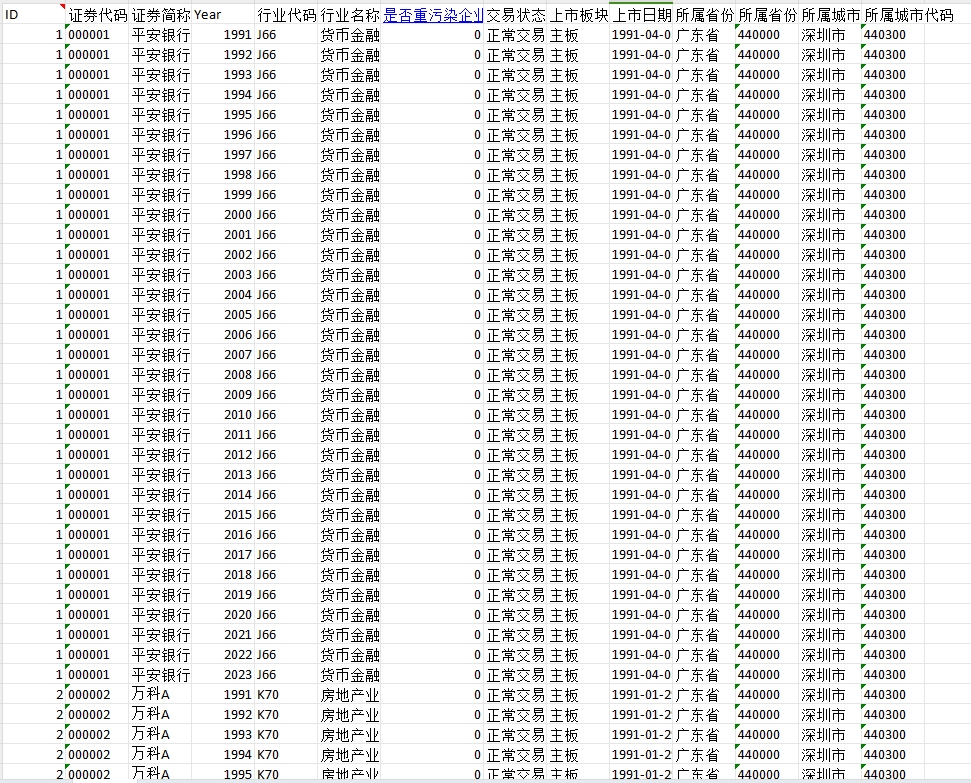Select the 平安银行 cell in the 2022 row
Screen dimensions: 971x783
coord(160,655)
